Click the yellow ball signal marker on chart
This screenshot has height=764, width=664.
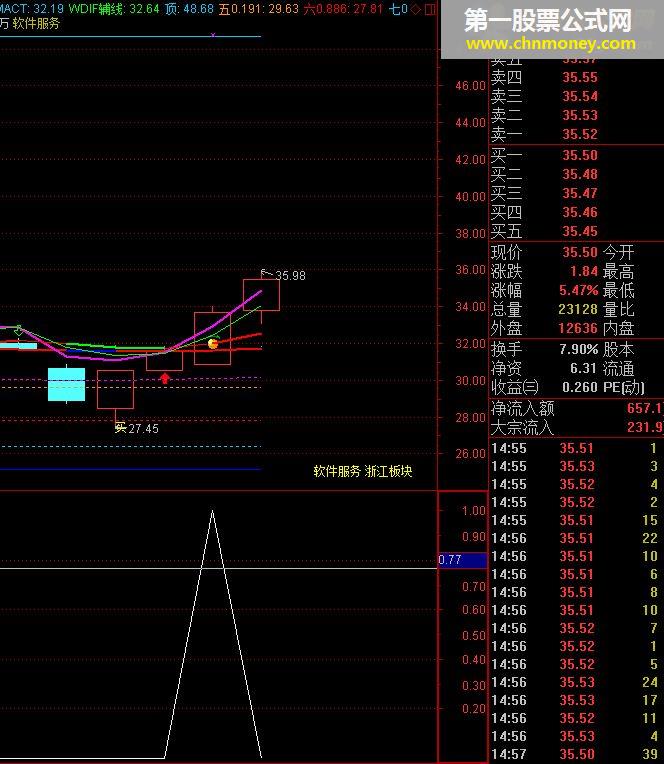tap(213, 344)
